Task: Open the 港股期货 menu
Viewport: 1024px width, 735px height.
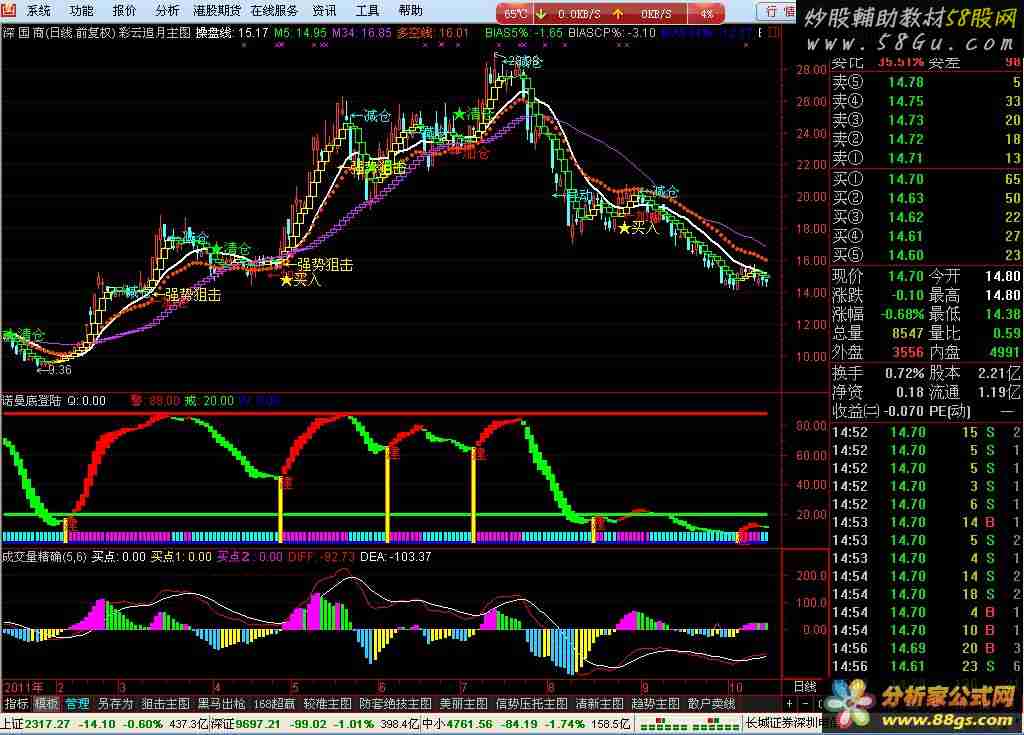Action: point(217,10)
